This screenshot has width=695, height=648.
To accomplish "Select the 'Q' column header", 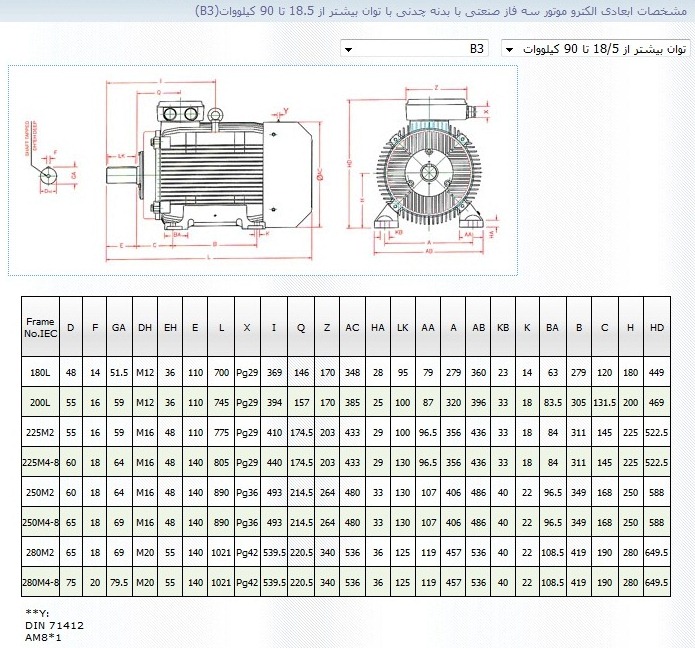I will coord(301,327).
